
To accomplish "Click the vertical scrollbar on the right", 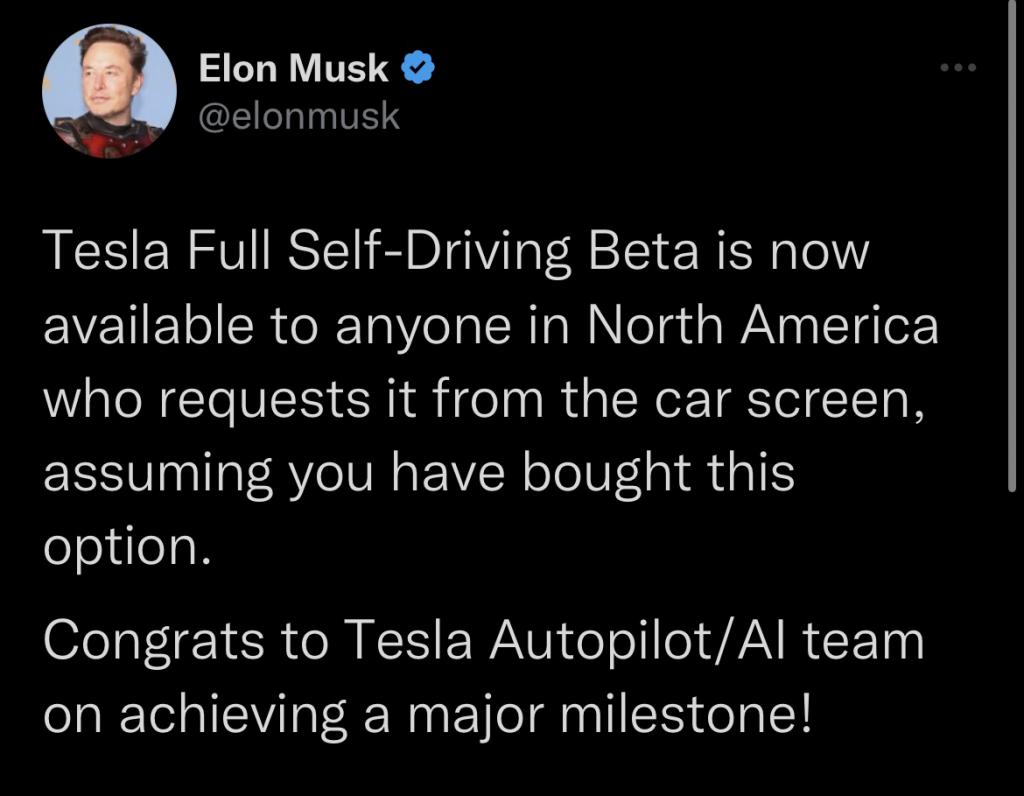I will 1012,246.
